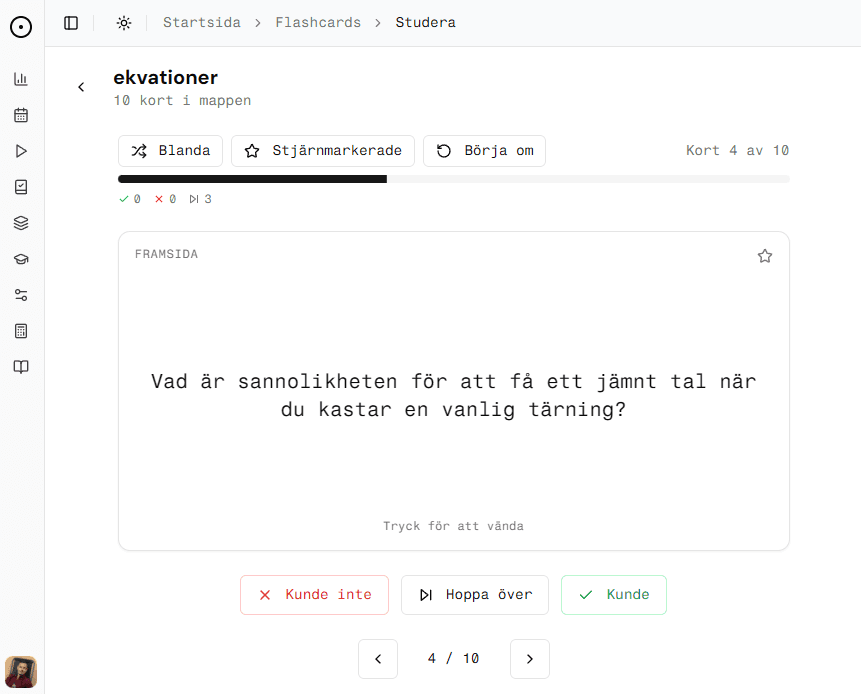Screen dimensions: 861x694
Task: Select the calculator icon in the sidebar
Action: coord(21,331)
